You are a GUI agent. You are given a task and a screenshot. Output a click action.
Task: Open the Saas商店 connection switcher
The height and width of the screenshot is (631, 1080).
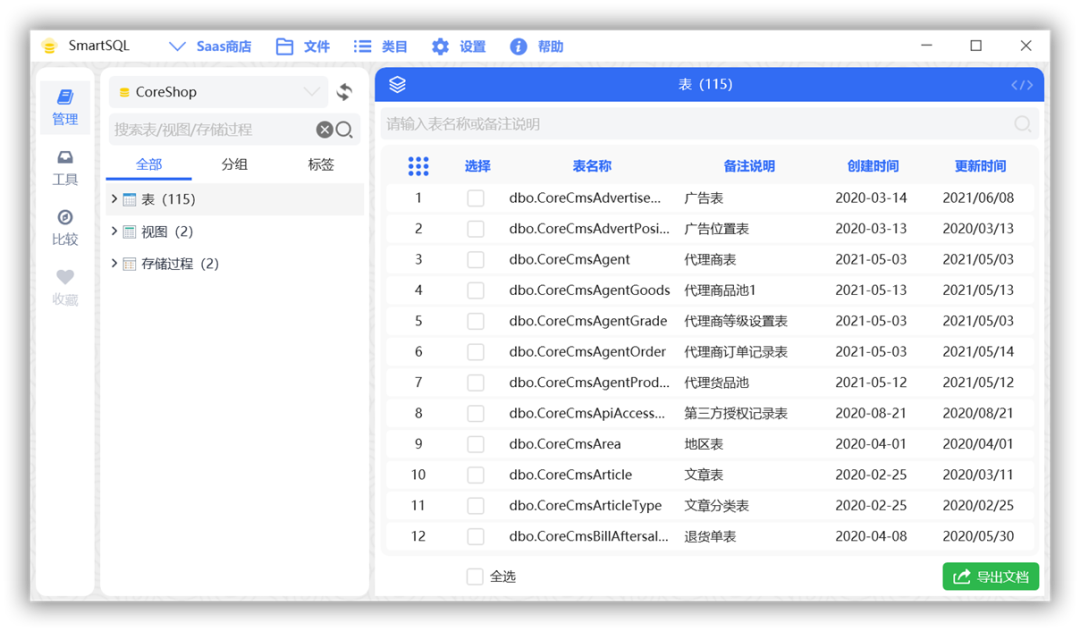pyautogui.click(x=210, y=47)
